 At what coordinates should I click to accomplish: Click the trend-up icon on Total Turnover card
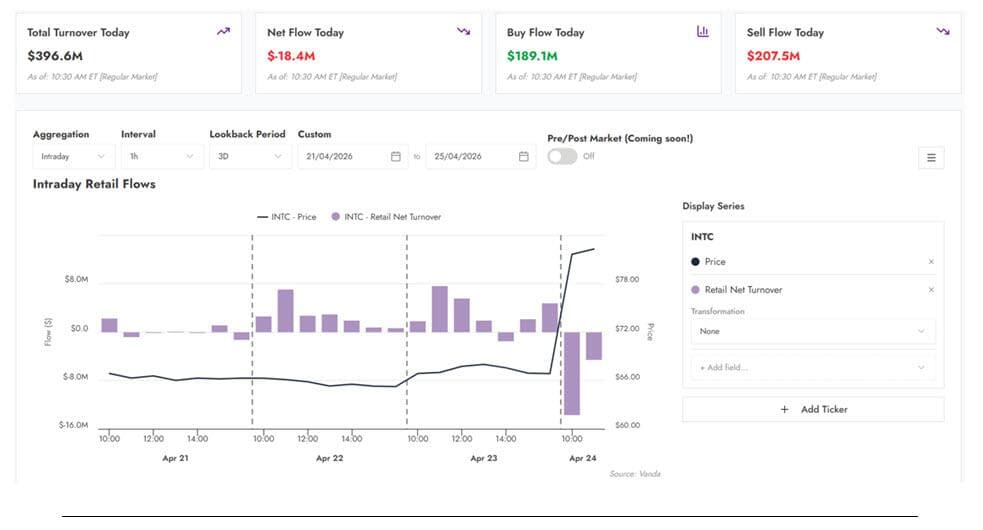pyautogui.click(x=223, y=31)
